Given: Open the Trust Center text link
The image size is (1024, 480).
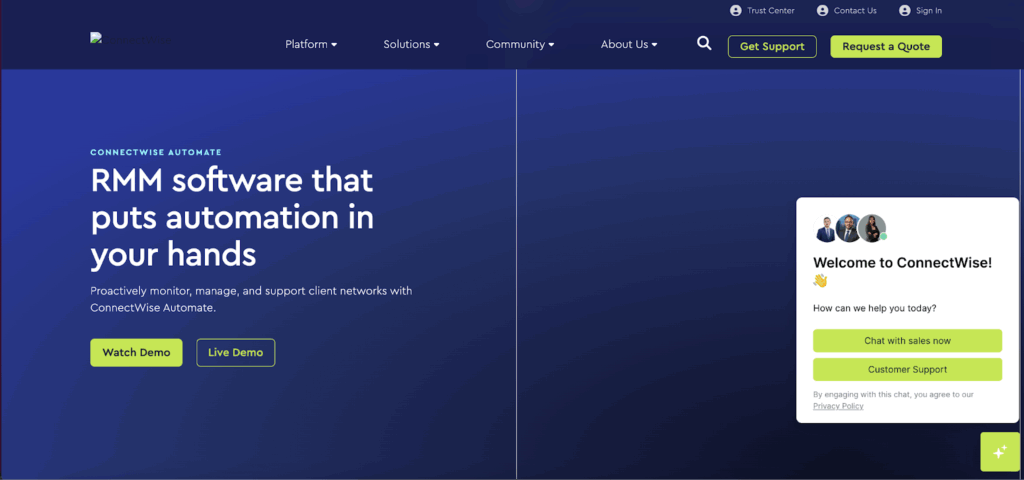Looking at the screenshot, I should click(x=771, y=11).
